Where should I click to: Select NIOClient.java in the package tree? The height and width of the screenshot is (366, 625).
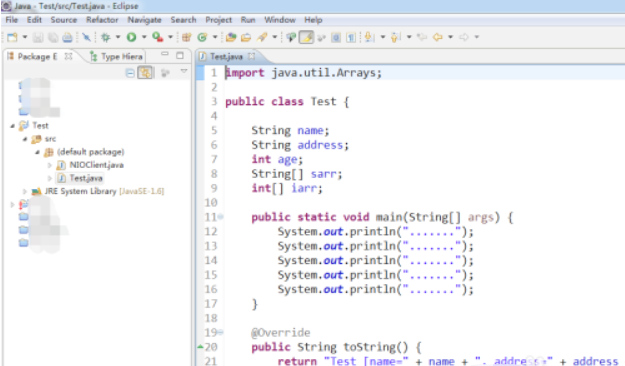pos(96,165)
